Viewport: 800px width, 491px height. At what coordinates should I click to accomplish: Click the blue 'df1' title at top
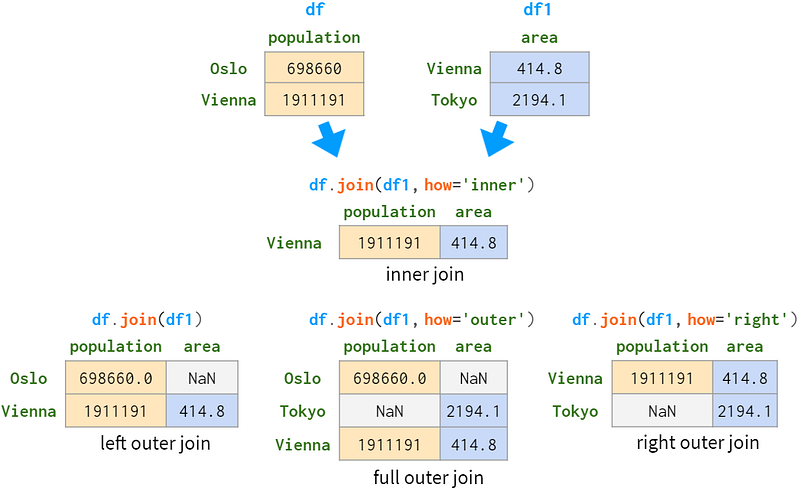537,9
